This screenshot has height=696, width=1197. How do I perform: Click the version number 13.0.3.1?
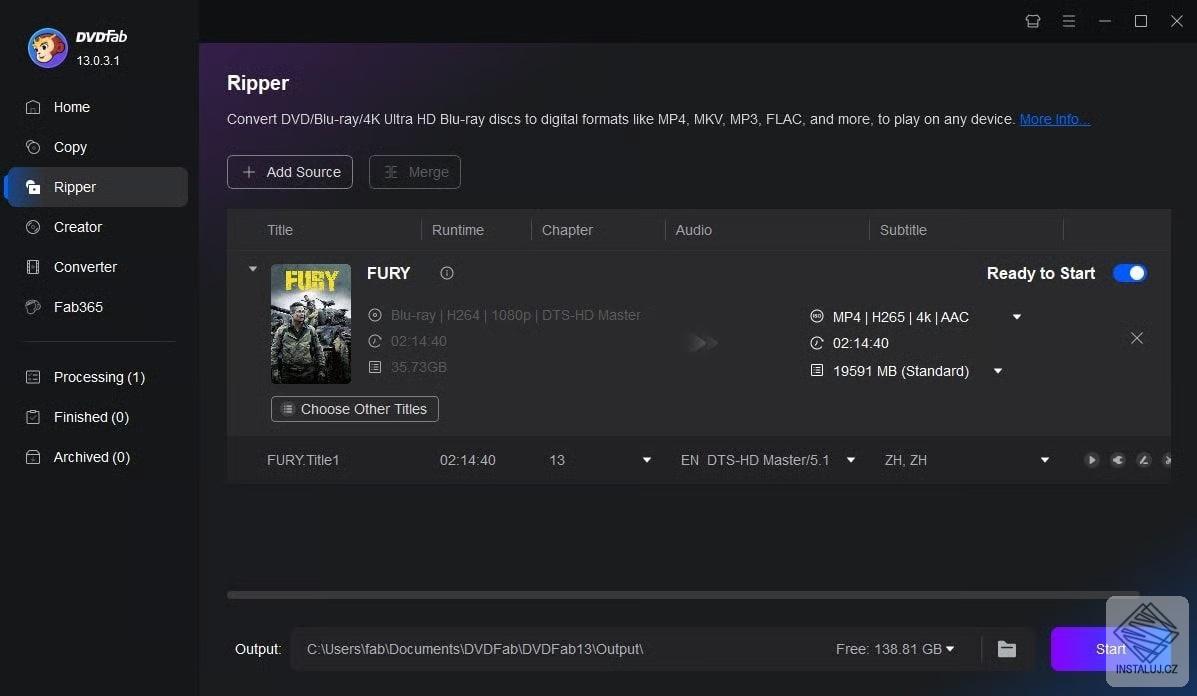point(98,60)
